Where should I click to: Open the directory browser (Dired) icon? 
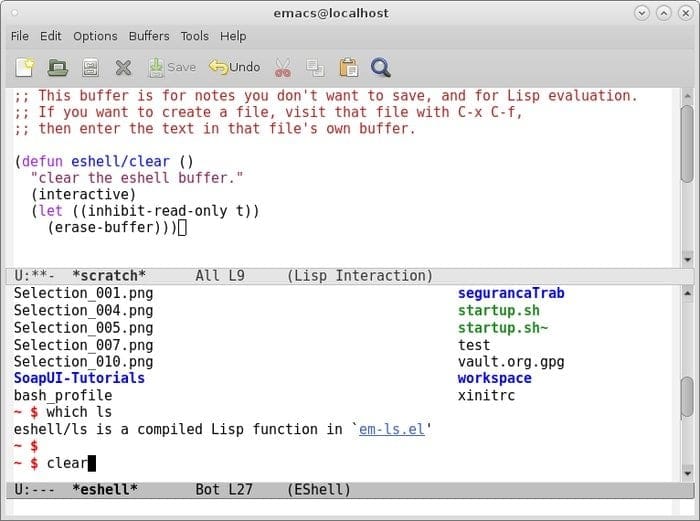(x=90, y=67)
